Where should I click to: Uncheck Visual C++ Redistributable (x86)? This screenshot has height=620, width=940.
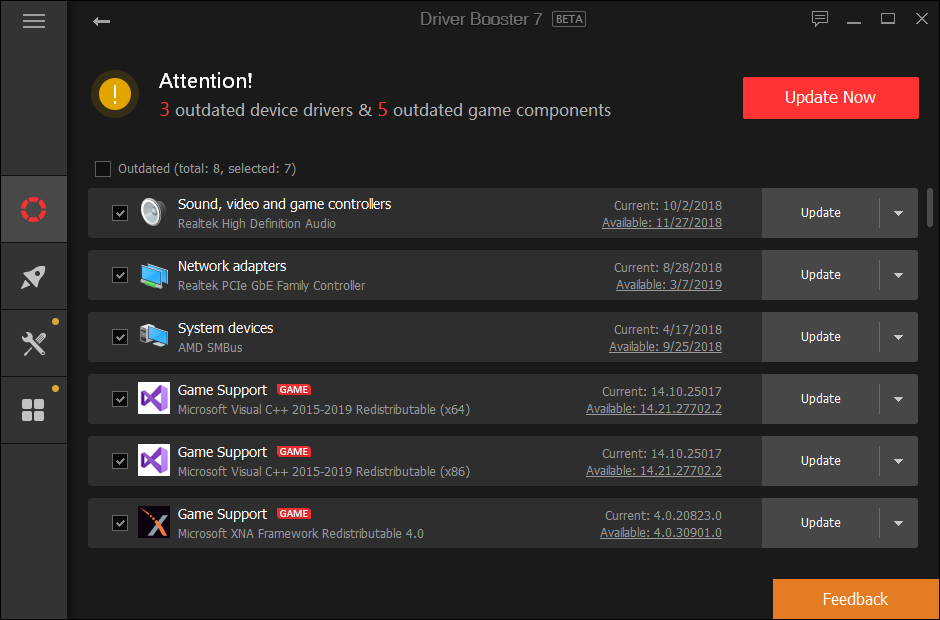coord(120,461)
